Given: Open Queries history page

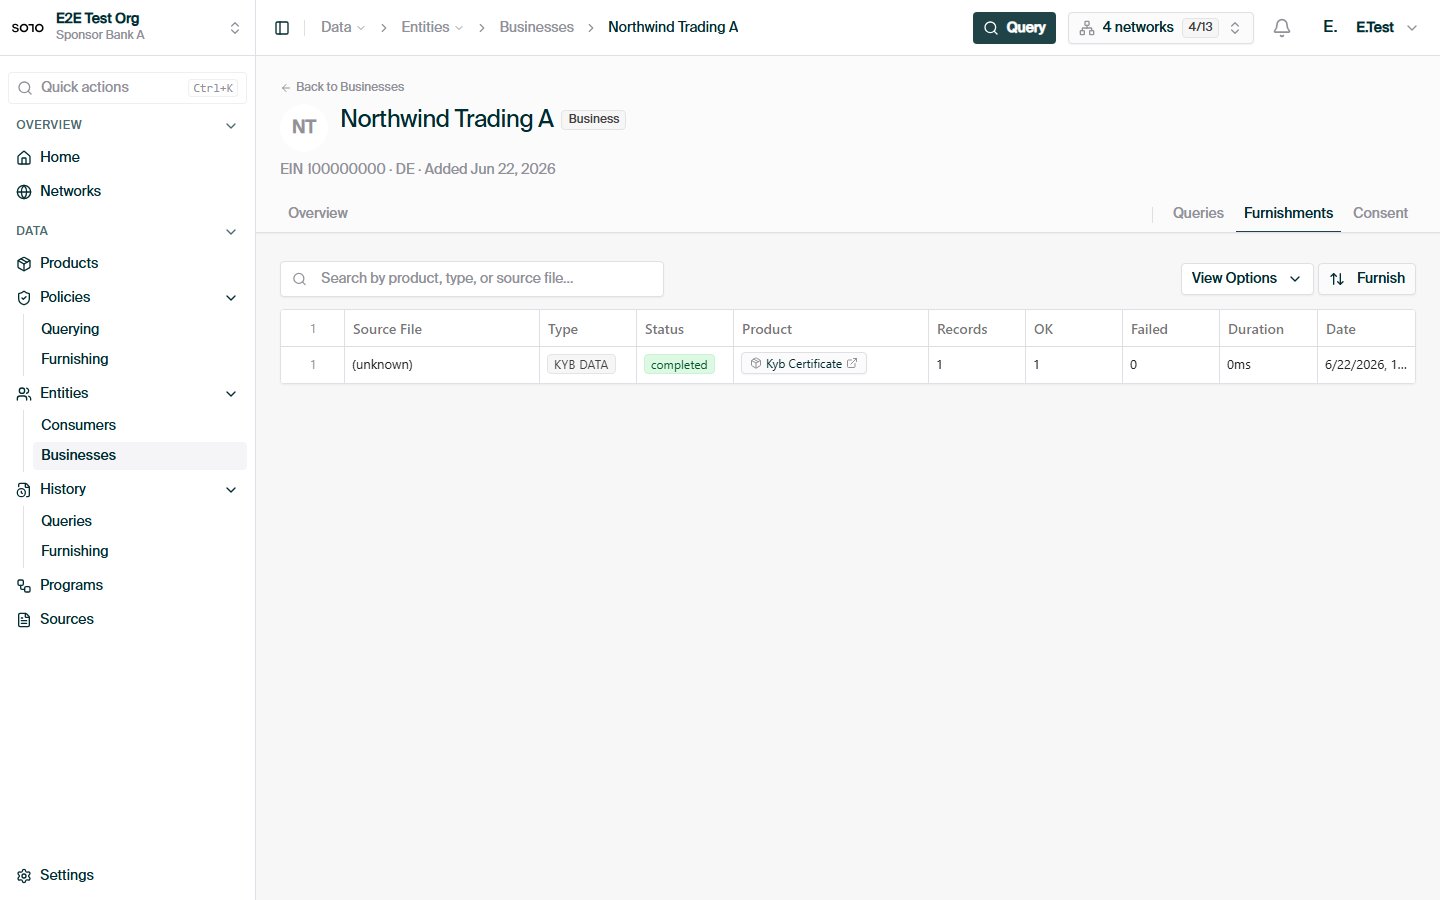Looking at the screenshot, I should [x=66, y=521].
